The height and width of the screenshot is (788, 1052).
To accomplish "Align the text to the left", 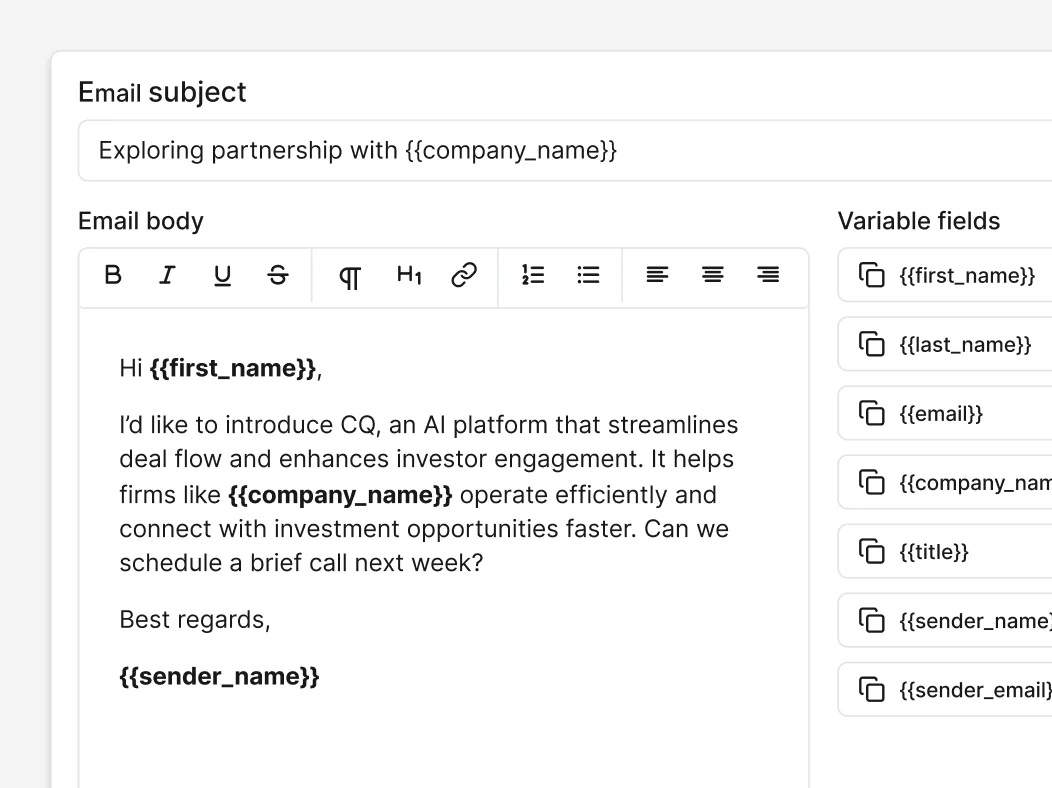I will tap(657, 275).
